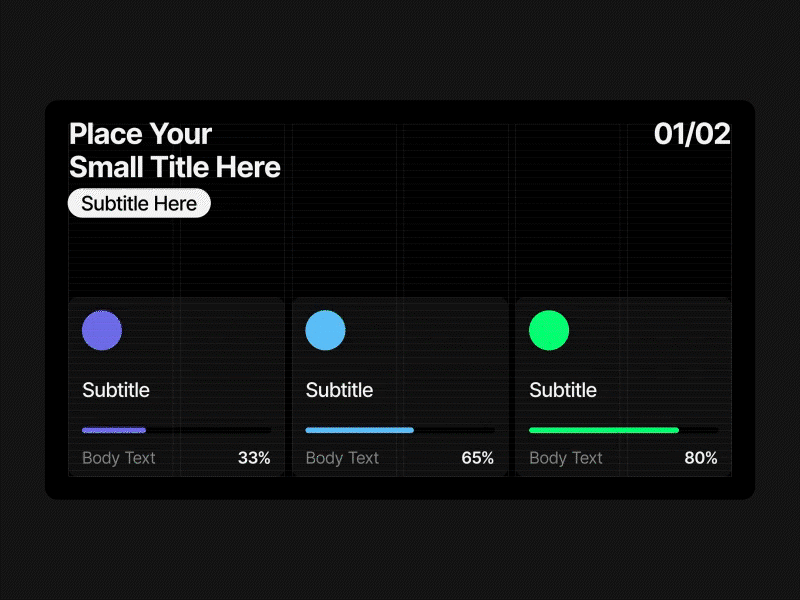Click the 33% value
Viewport: 800px width, 600px height.
(254, 458)
